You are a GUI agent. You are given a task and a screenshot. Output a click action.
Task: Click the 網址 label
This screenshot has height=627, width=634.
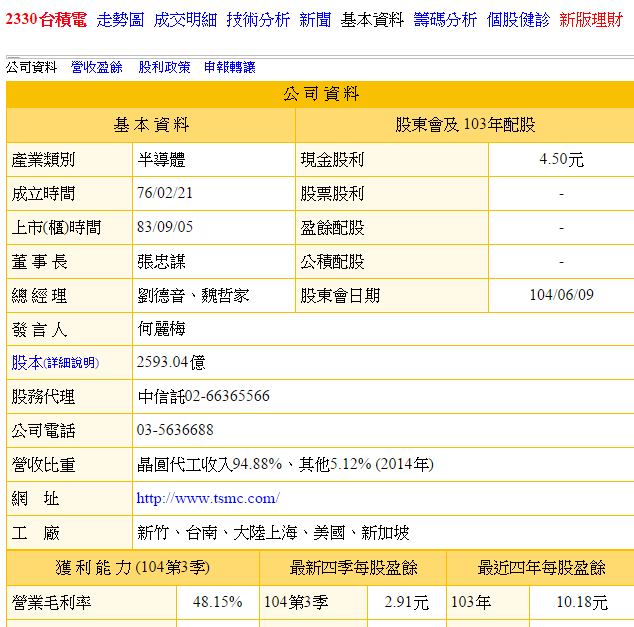click(x=36, y=498)
